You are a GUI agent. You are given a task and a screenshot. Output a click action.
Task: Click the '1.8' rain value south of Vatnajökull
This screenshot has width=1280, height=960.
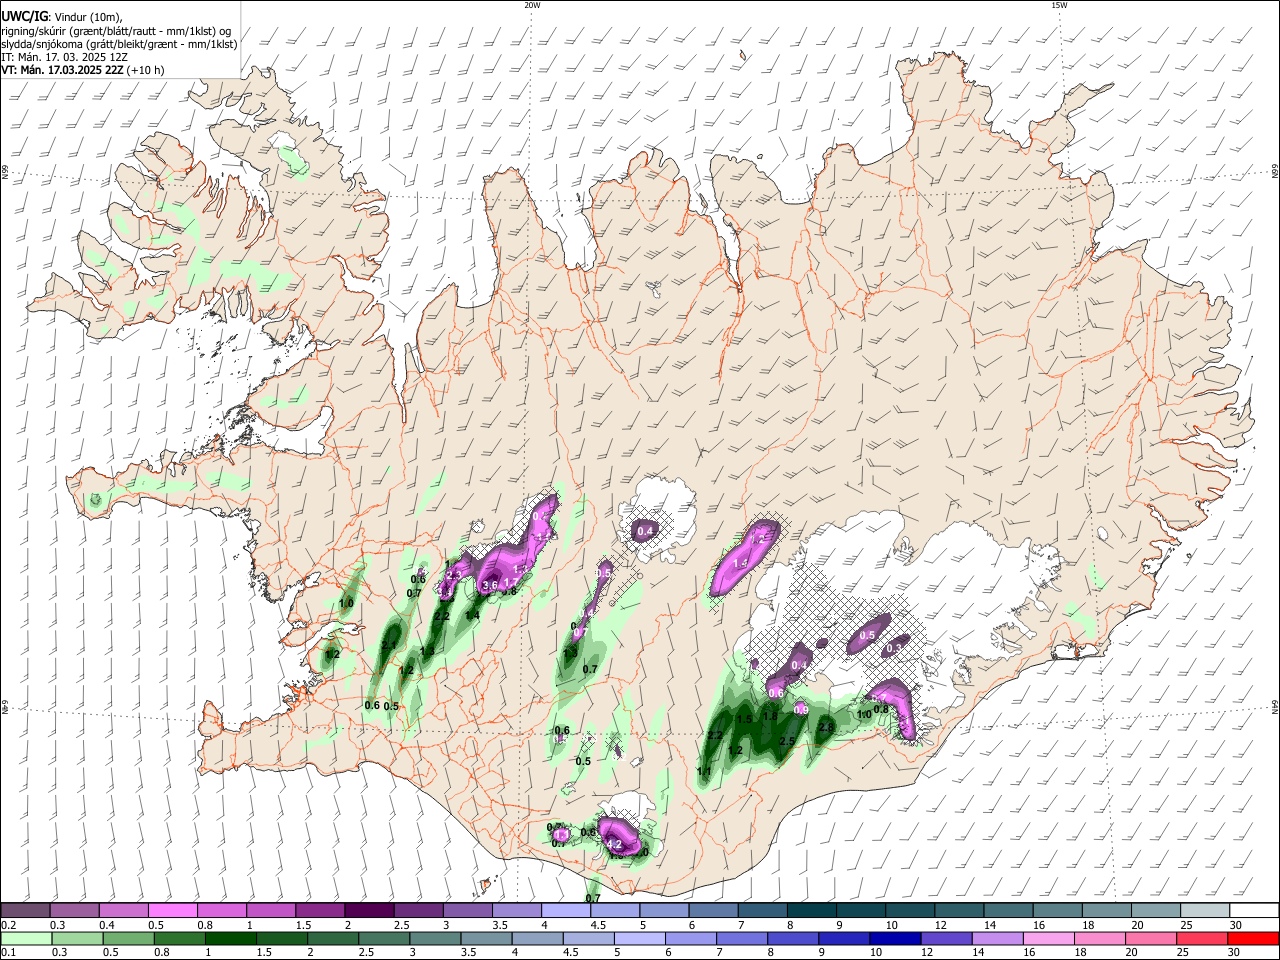coord(770,716)
